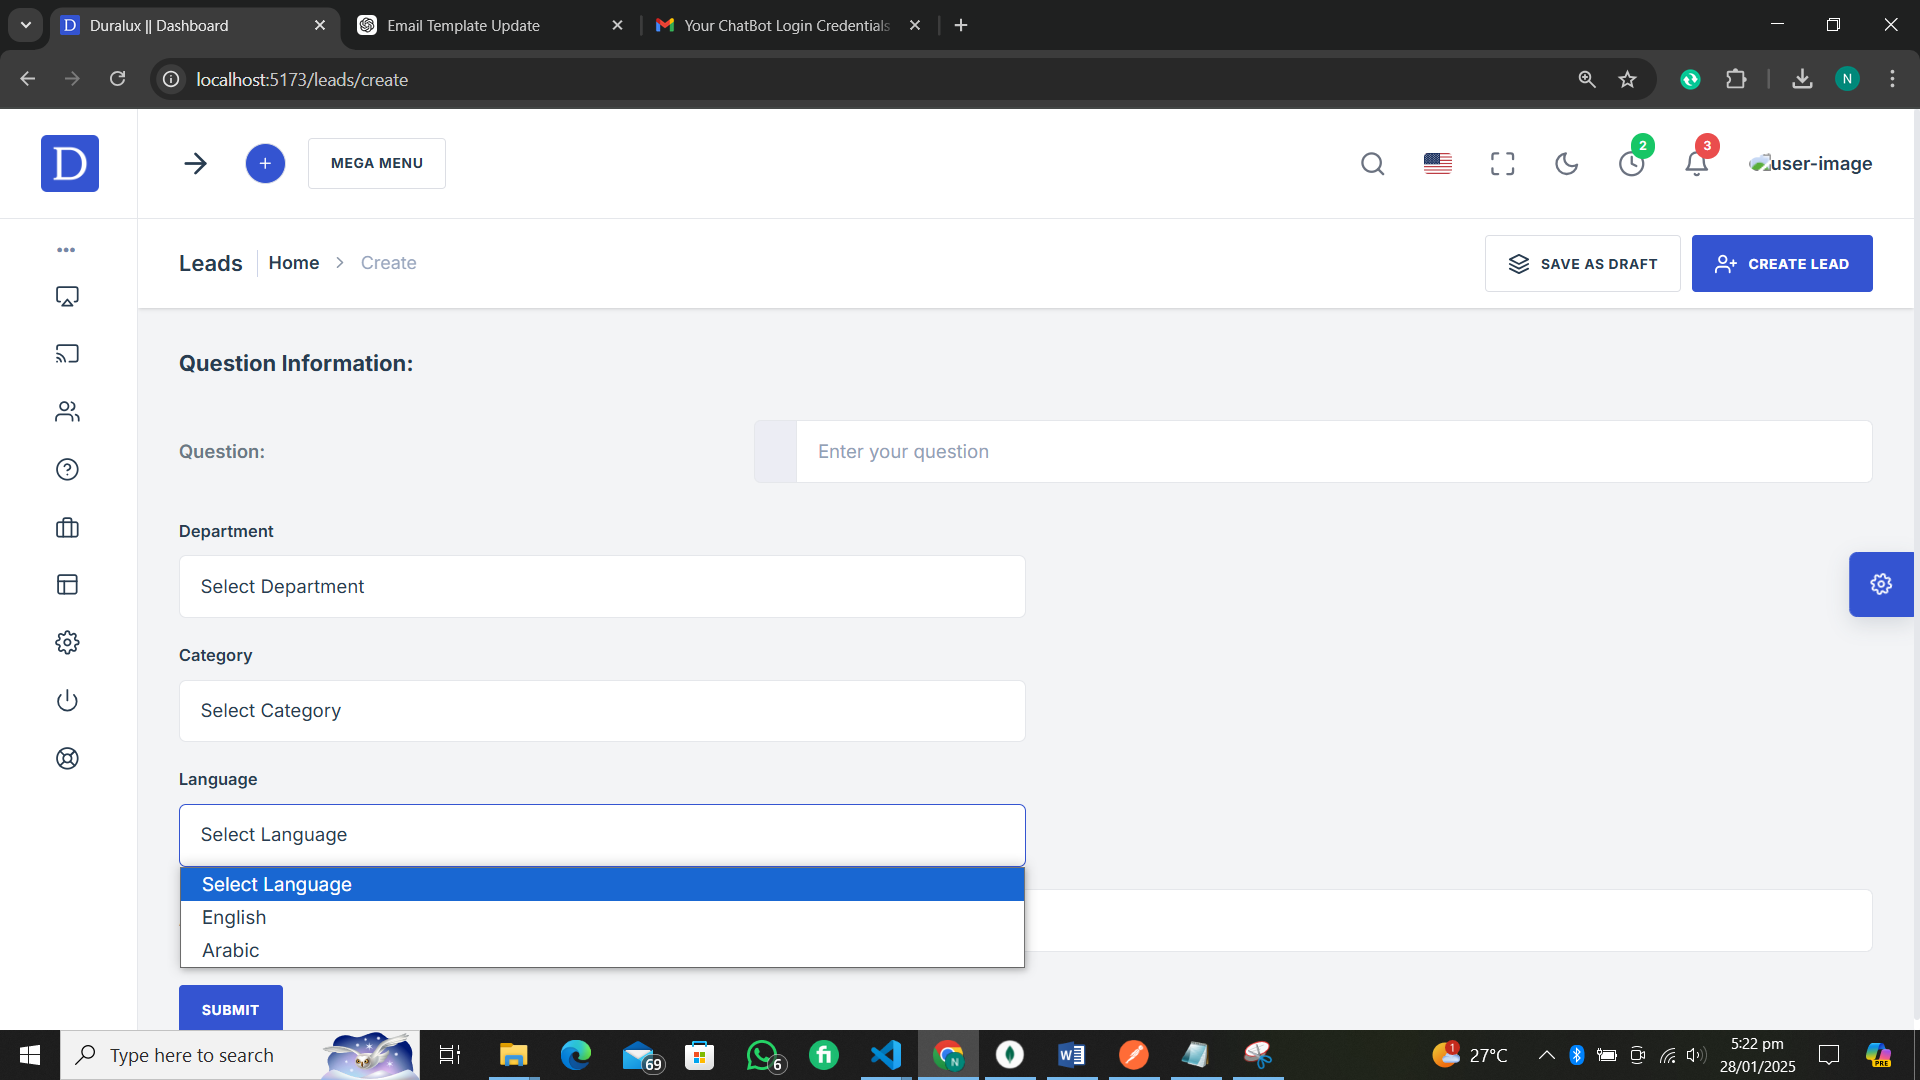
Task: Open the Select Category dropdown
Action: (x=602, y=711)
